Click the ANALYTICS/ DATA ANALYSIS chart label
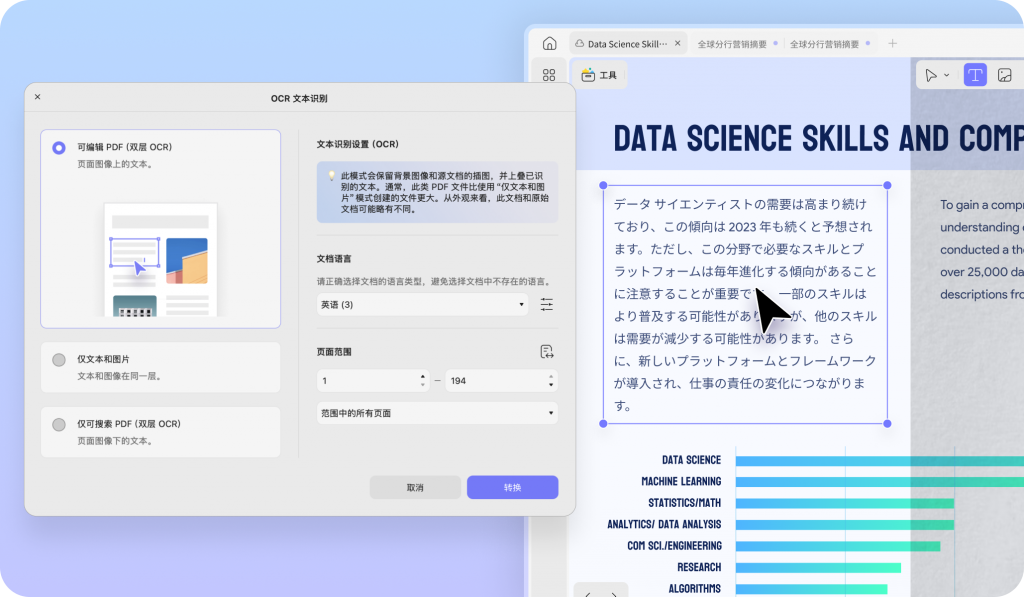The height and width of the screenshot is (597, 1024). coord(664,524)
